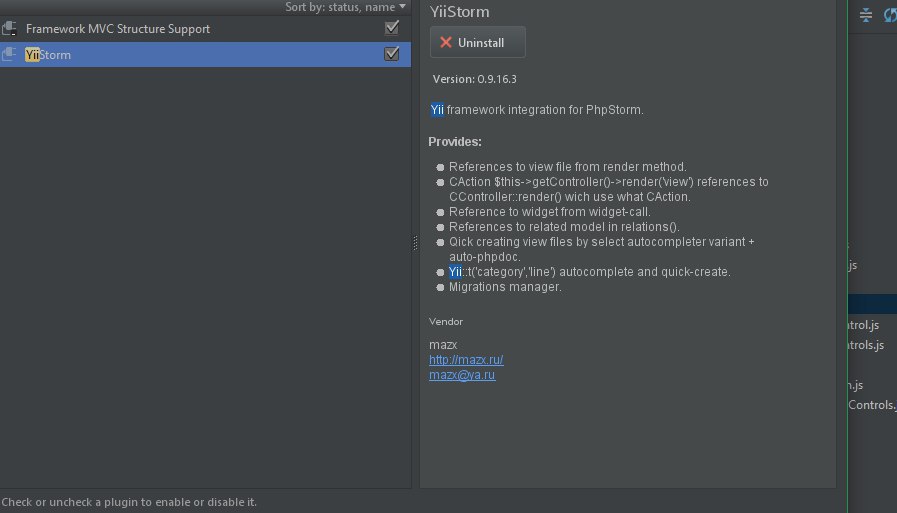Click the Collapse All icon in the toolbar
Screen dimensions: 897x513
865,15
